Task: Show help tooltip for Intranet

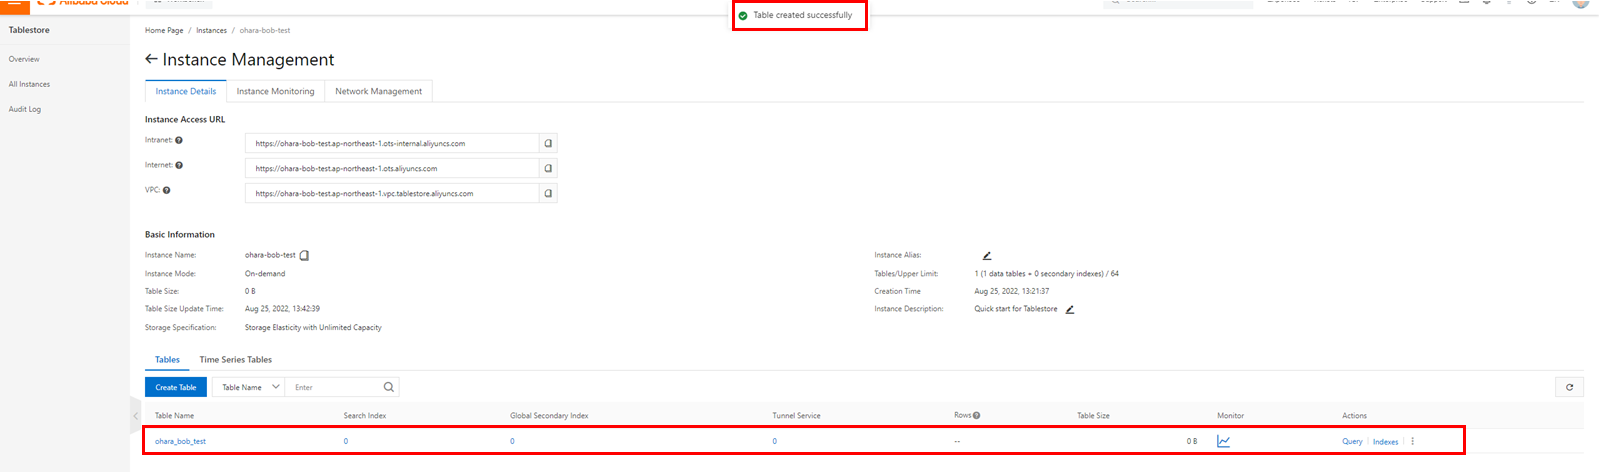Action: [179, 141]
